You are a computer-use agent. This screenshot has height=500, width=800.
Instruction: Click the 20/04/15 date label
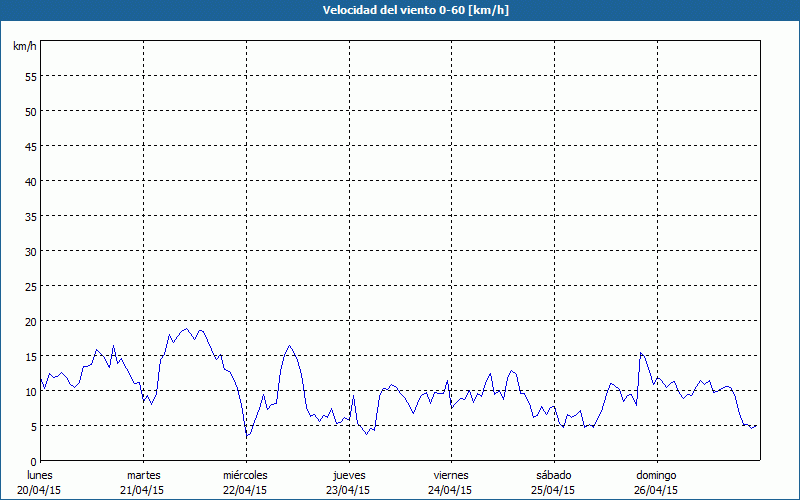pyautogui.click(x=39, y=490)
